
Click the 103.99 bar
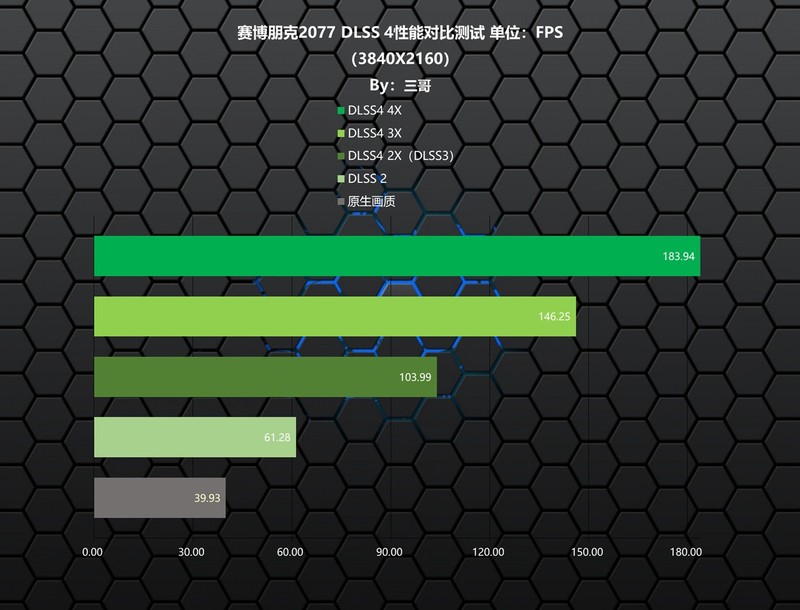pos(265,377)
